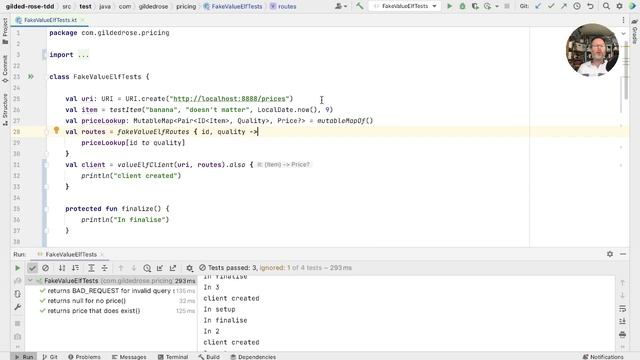Open test runner settings gear
This screenshot has width=640, height=360.
click(x=189, y=268)
